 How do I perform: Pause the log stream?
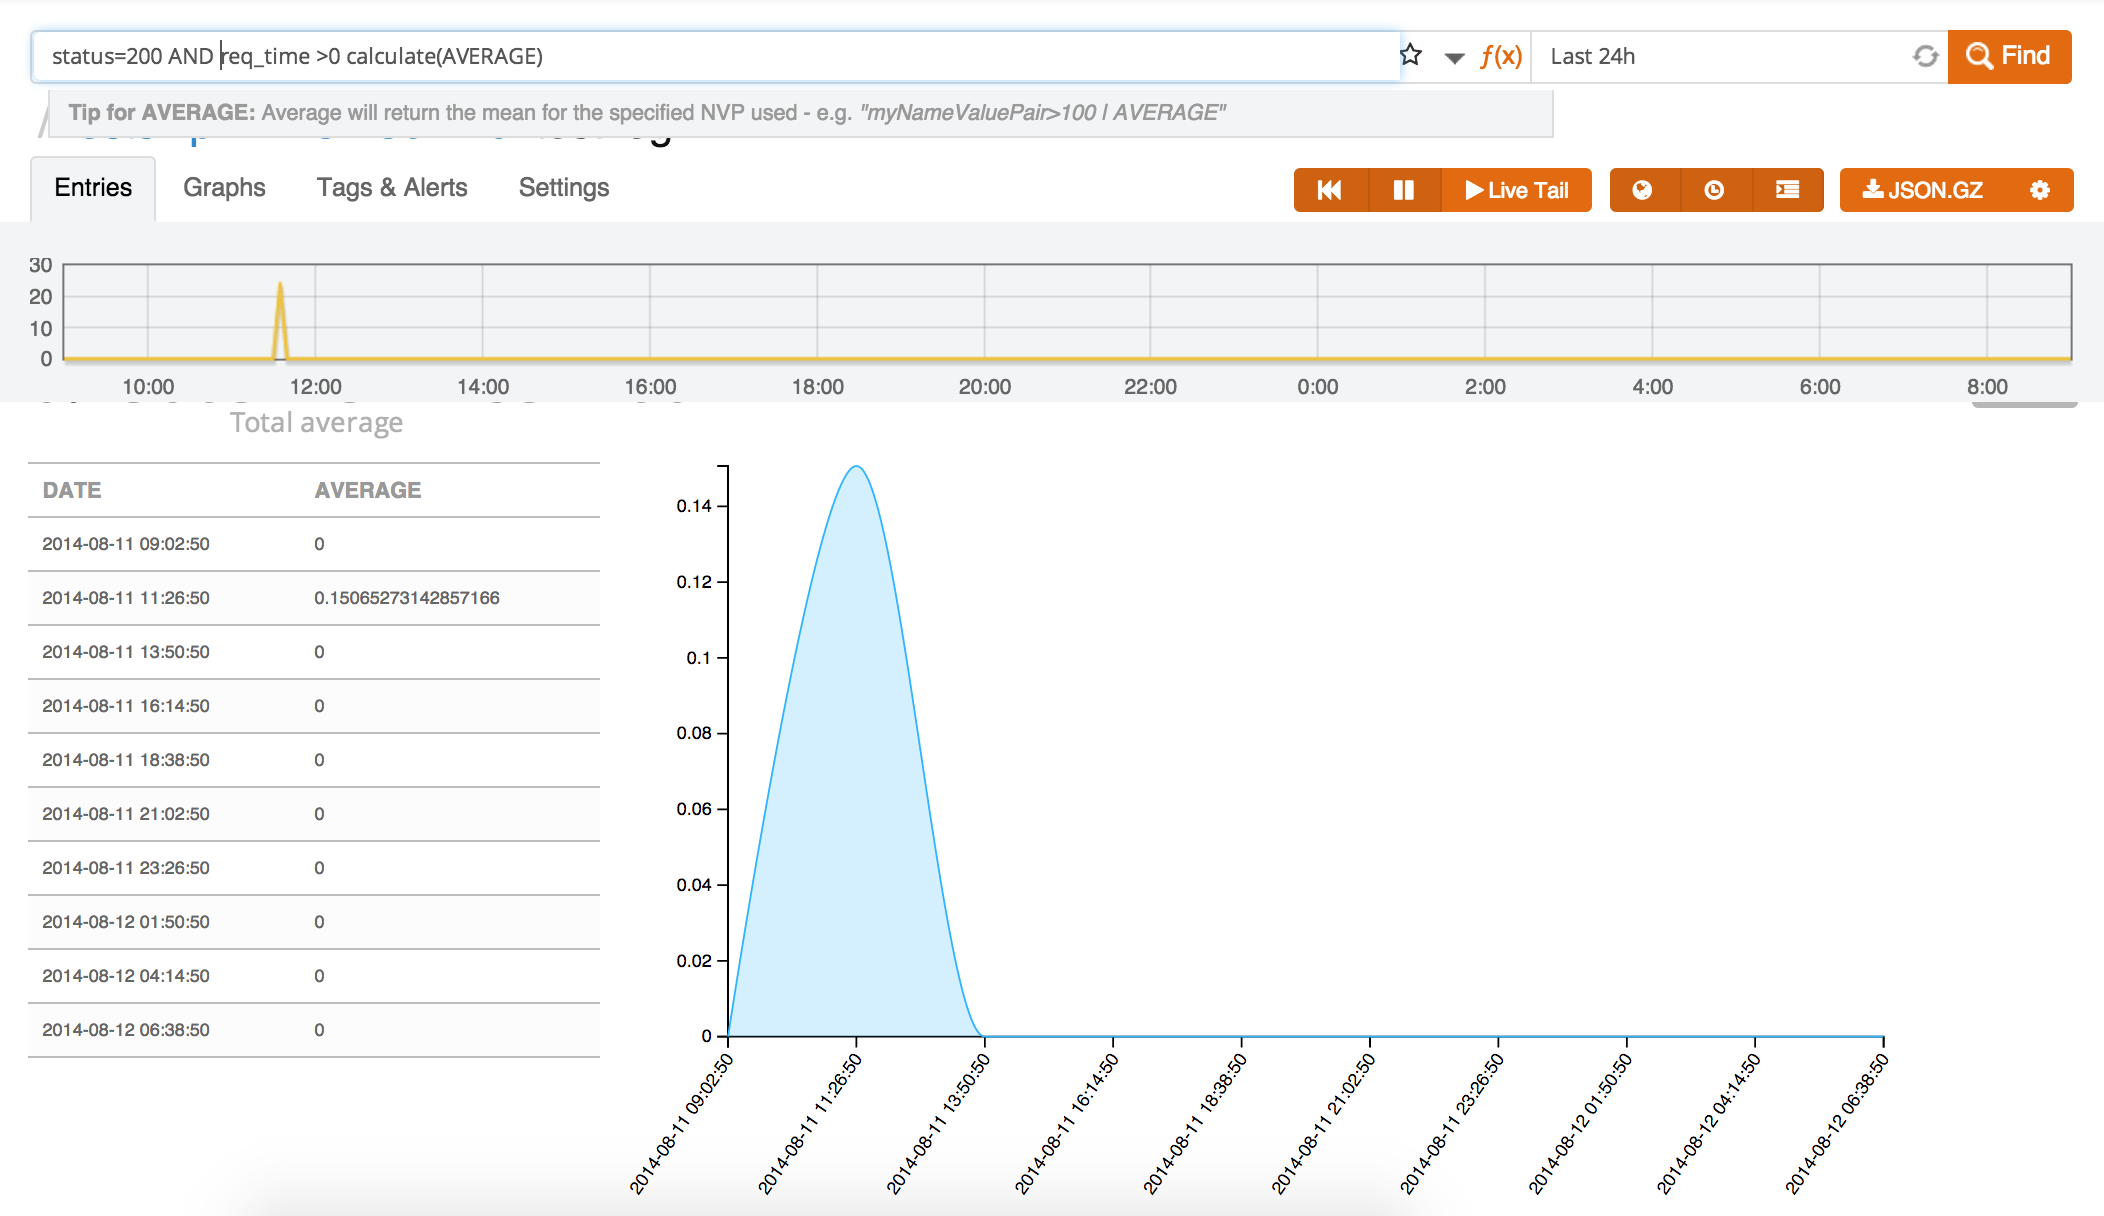(x=1404, y=190)
